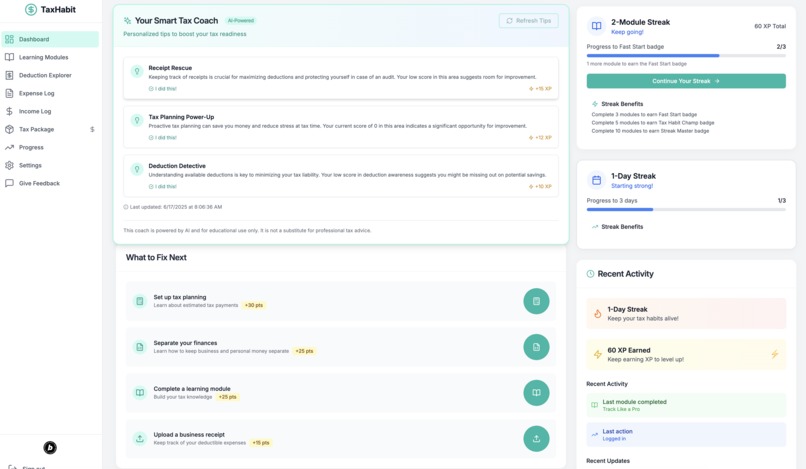Click the 60 XP Earned activity card
This screenshot has width=806, height=469.
pyautogui.click(x=686, y=354)
